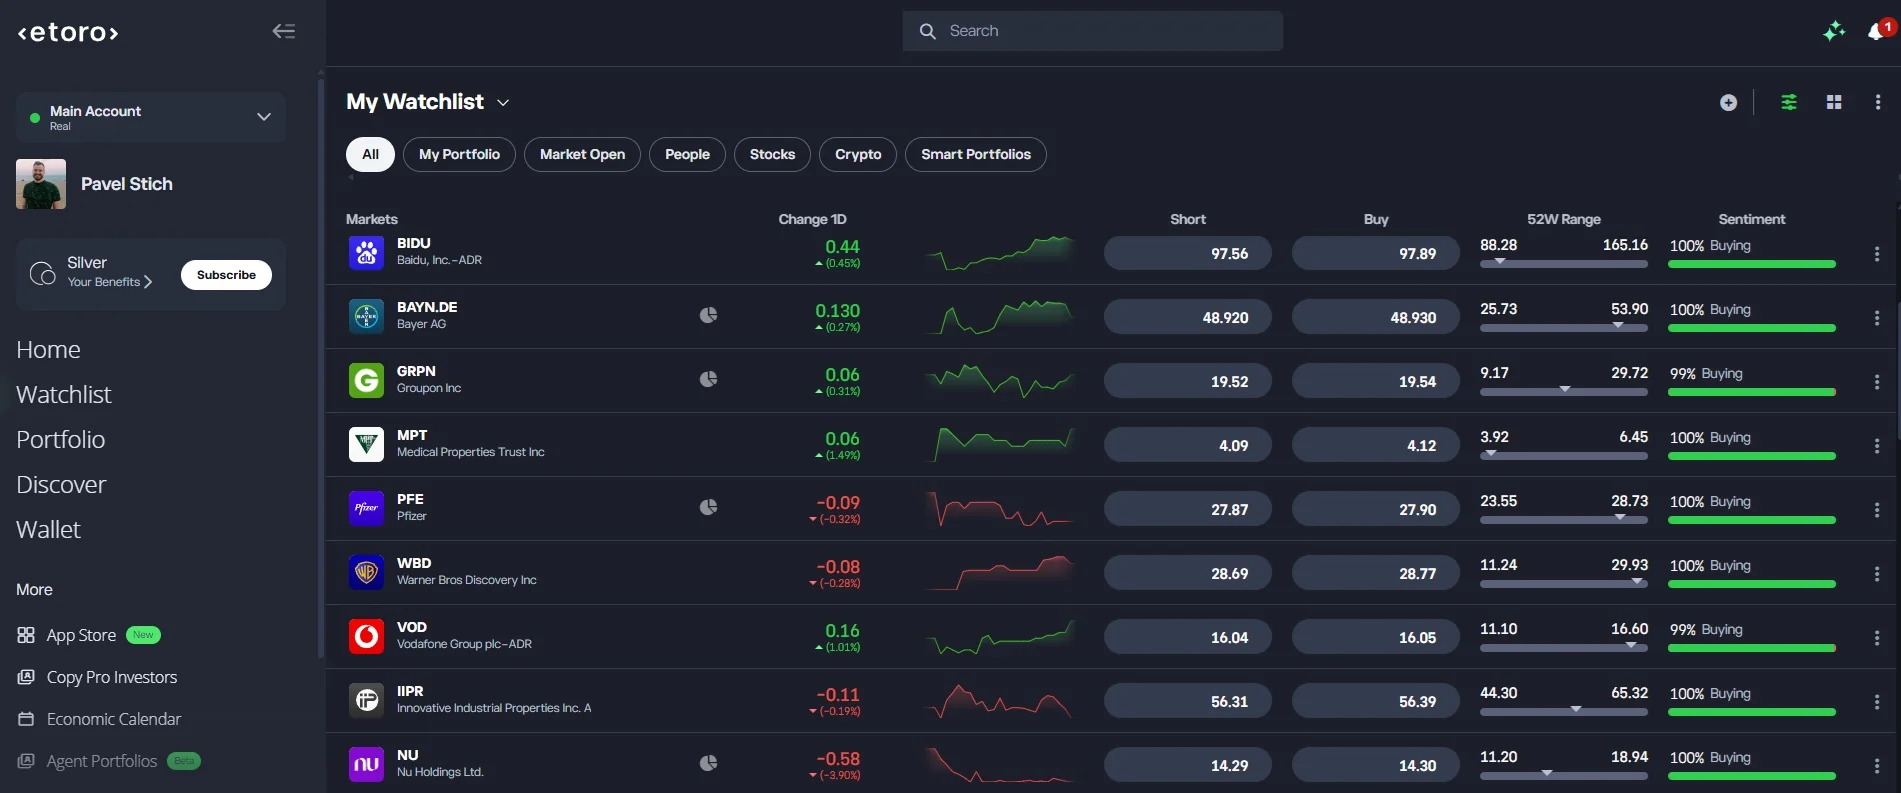Open Watchlist in sidebar
Screen dimensions: 1901x793
point(64,395)
